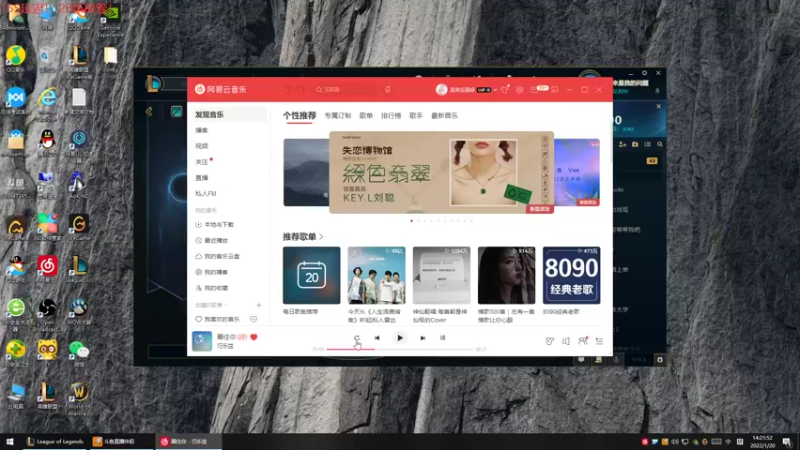Open 最近播放 in the sidebar
The image size is (800, 450).
click(212, 240)
